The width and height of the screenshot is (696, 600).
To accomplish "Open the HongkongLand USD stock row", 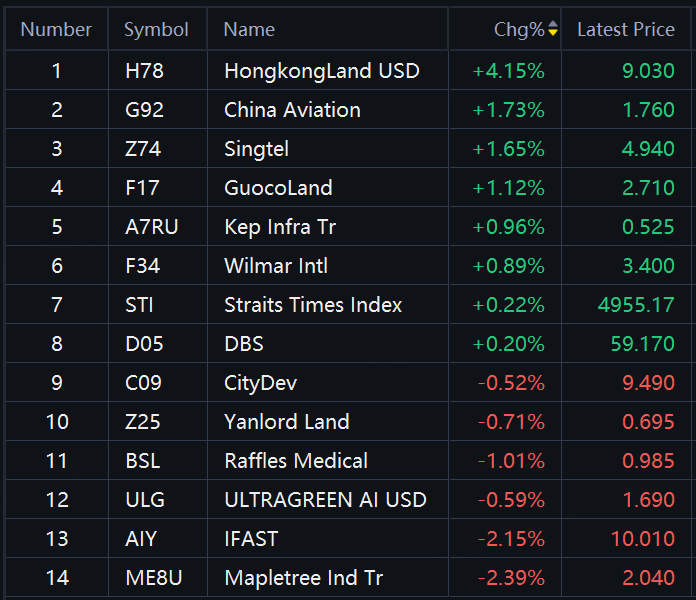I will point(321,71).
